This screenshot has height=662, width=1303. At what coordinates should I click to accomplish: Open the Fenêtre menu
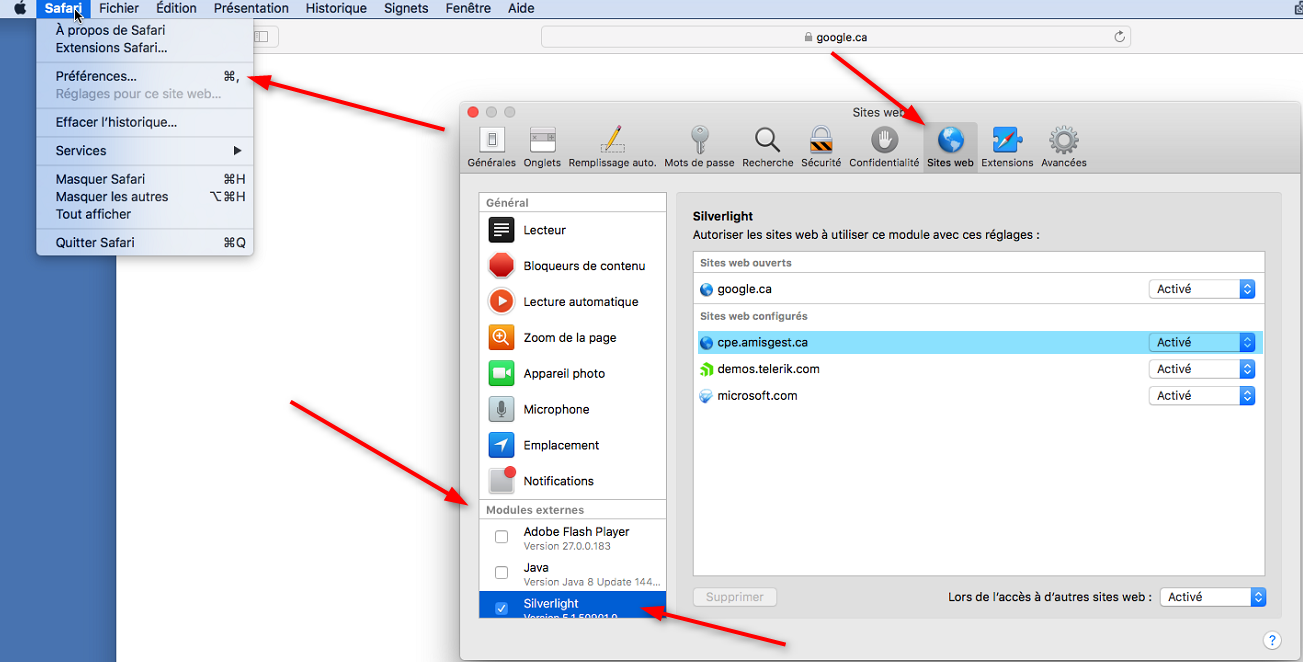pyautogui.click(x=468, y=8)
